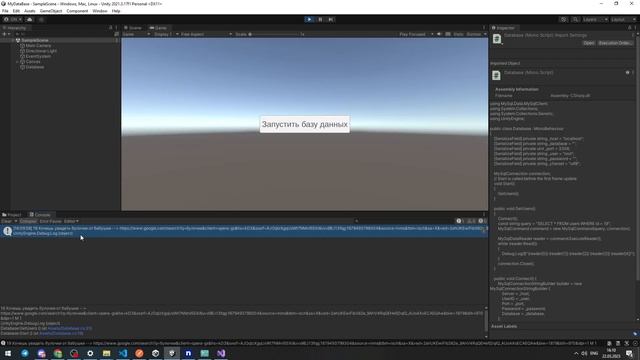This screenshot has width=640, height=360.
Task: Open the Edit menu
Action: pos(16,11)
